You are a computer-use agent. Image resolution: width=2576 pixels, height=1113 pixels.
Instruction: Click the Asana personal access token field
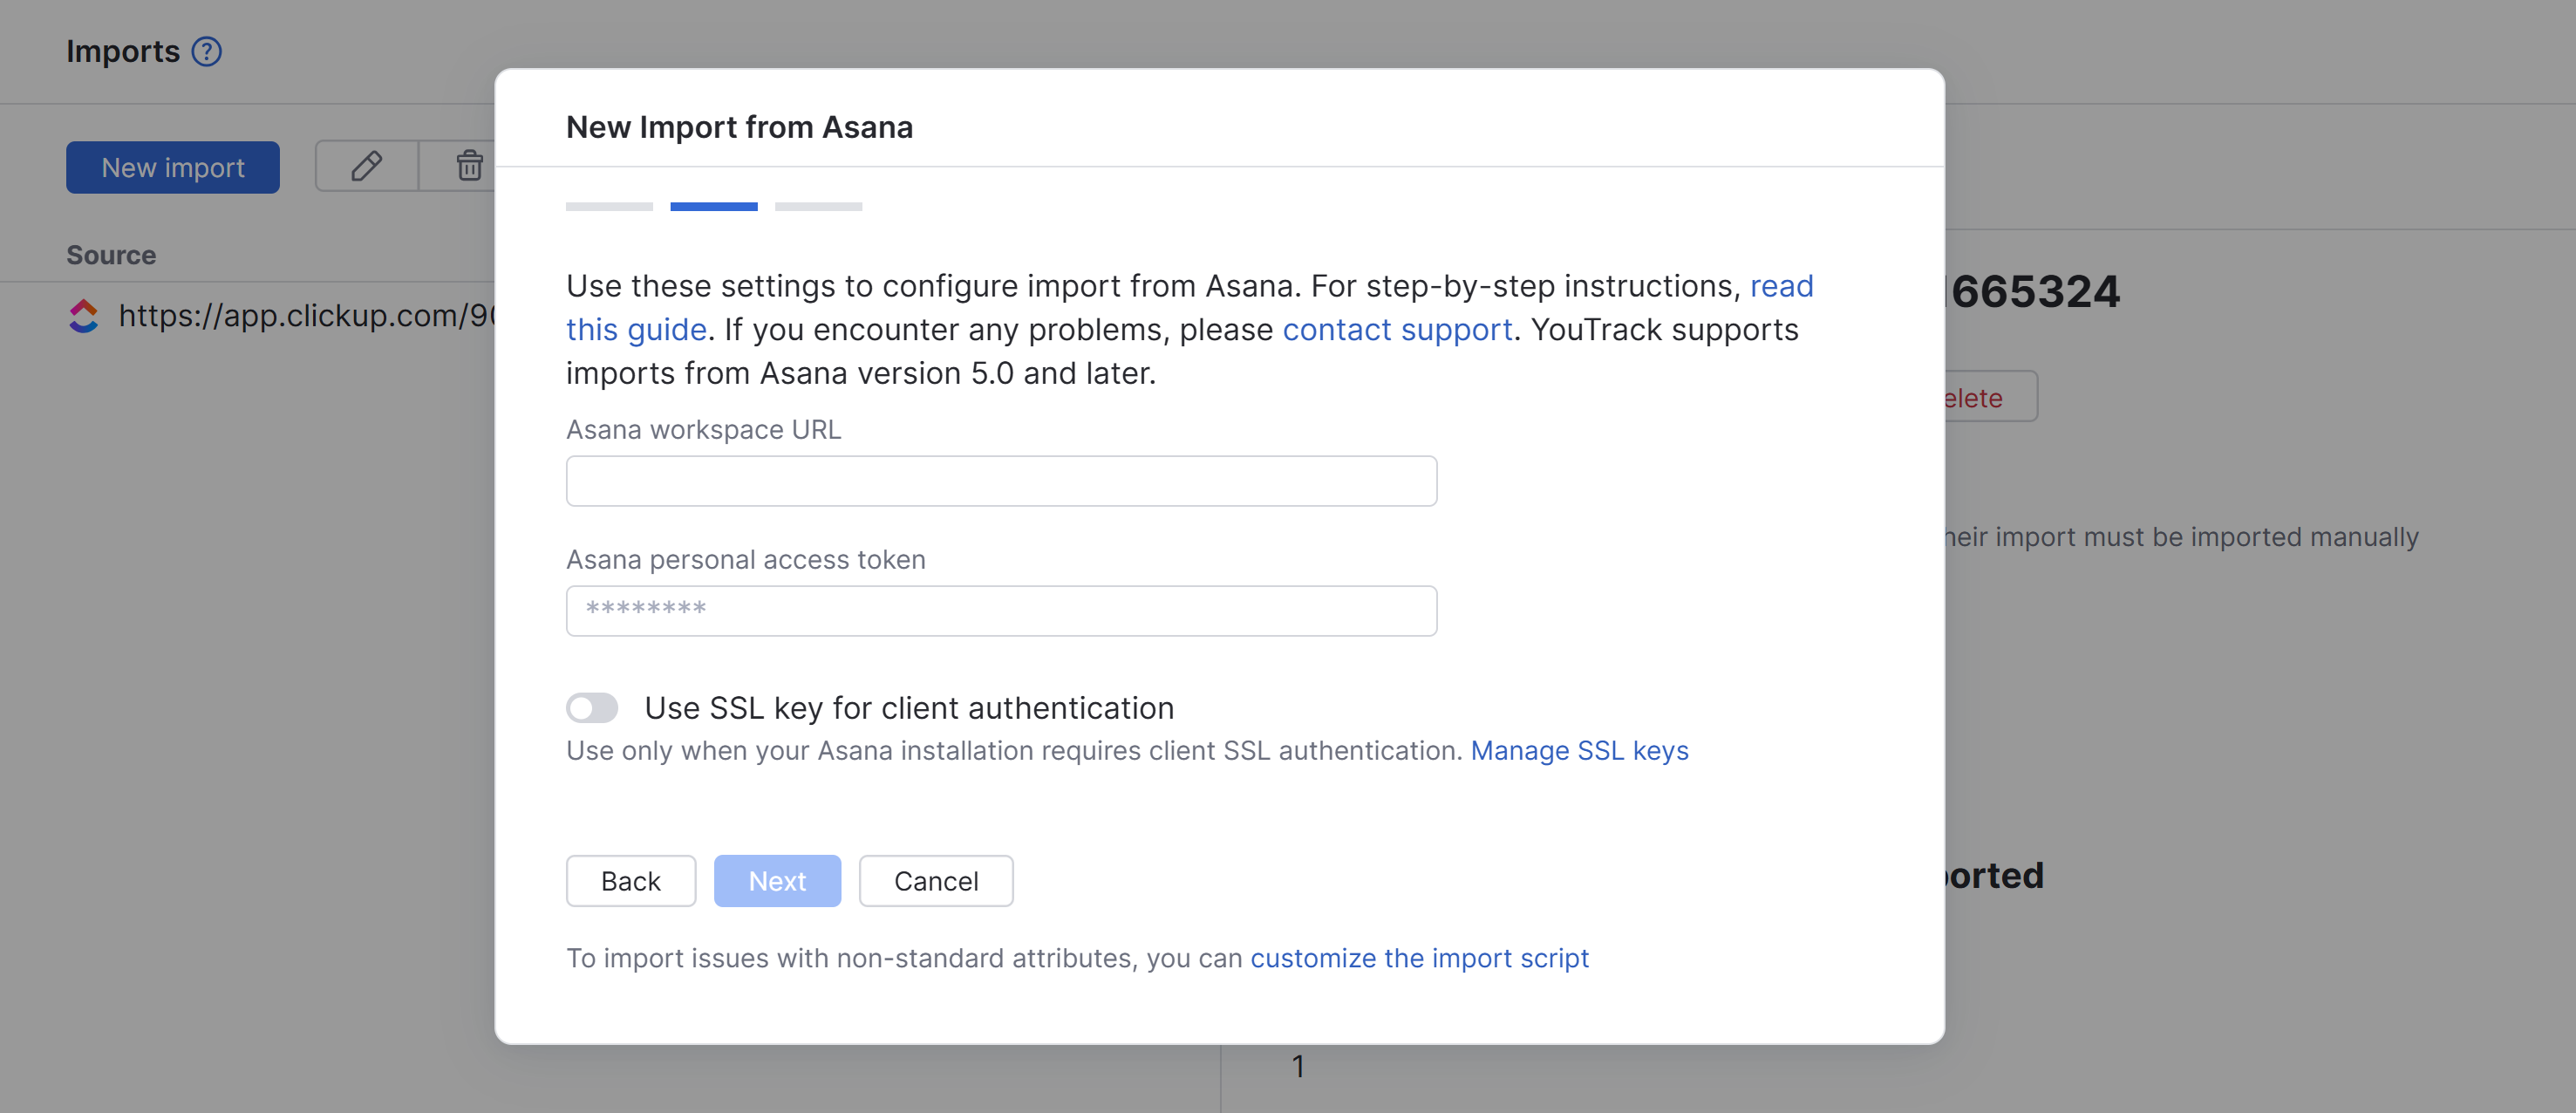[1001, 611]
